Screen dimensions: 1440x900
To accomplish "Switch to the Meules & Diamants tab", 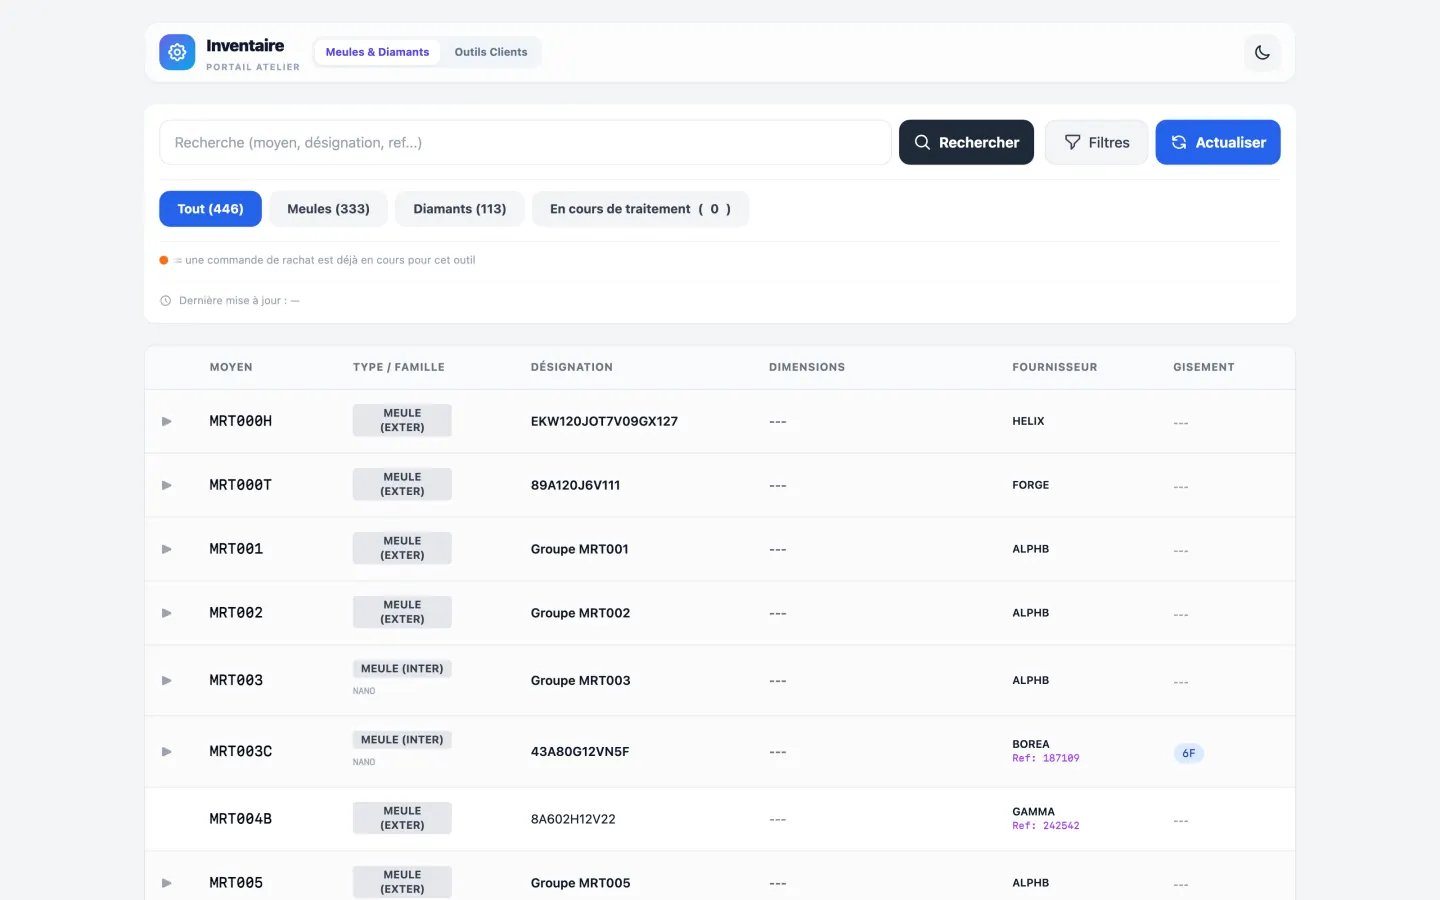I will pos(377,52).
